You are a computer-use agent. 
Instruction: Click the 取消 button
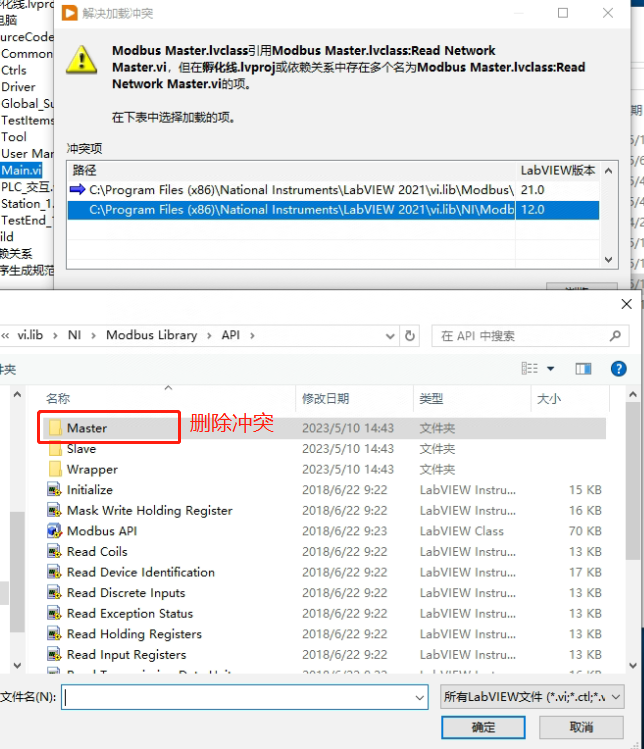581,728
